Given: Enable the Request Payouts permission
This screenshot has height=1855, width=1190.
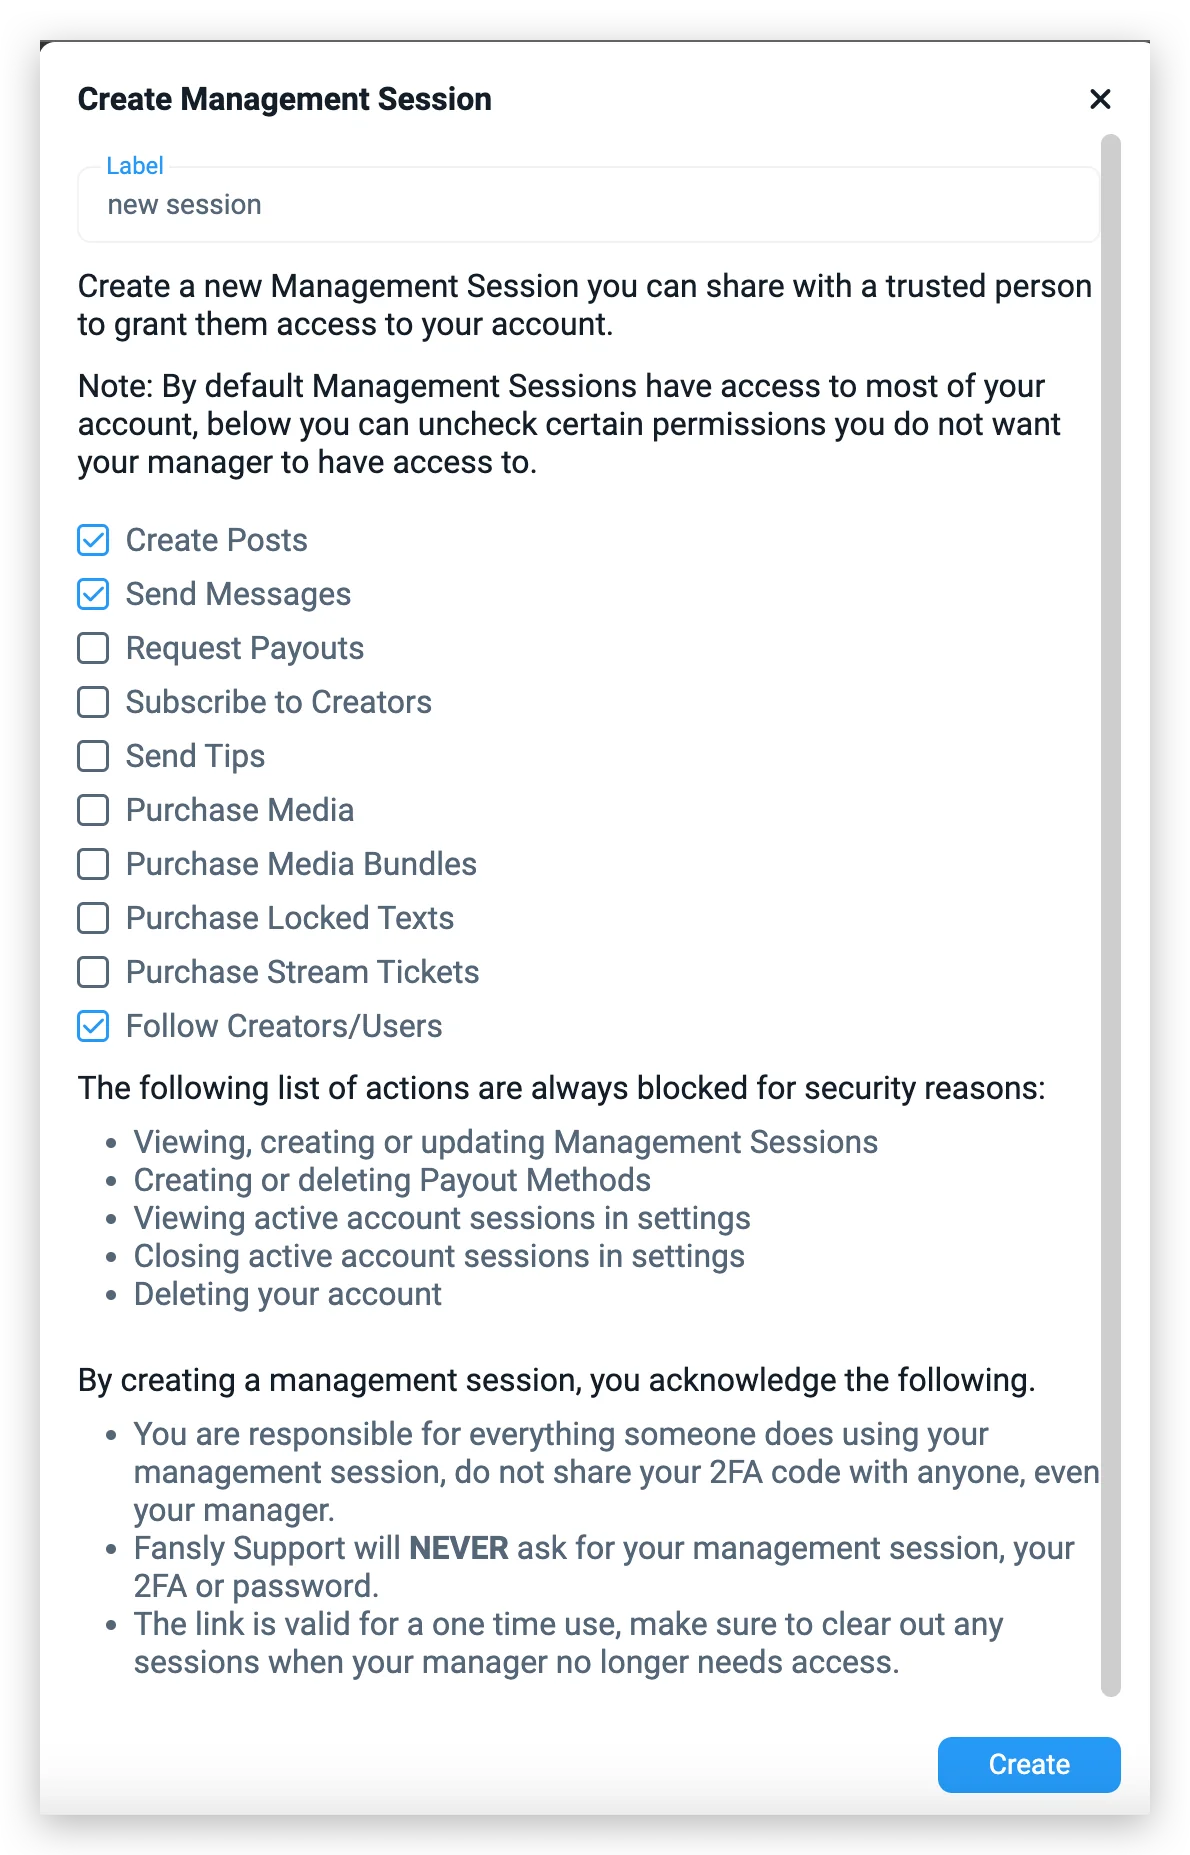Looking at the screenshot, I should pyautogui.click(x=92, y=648).
